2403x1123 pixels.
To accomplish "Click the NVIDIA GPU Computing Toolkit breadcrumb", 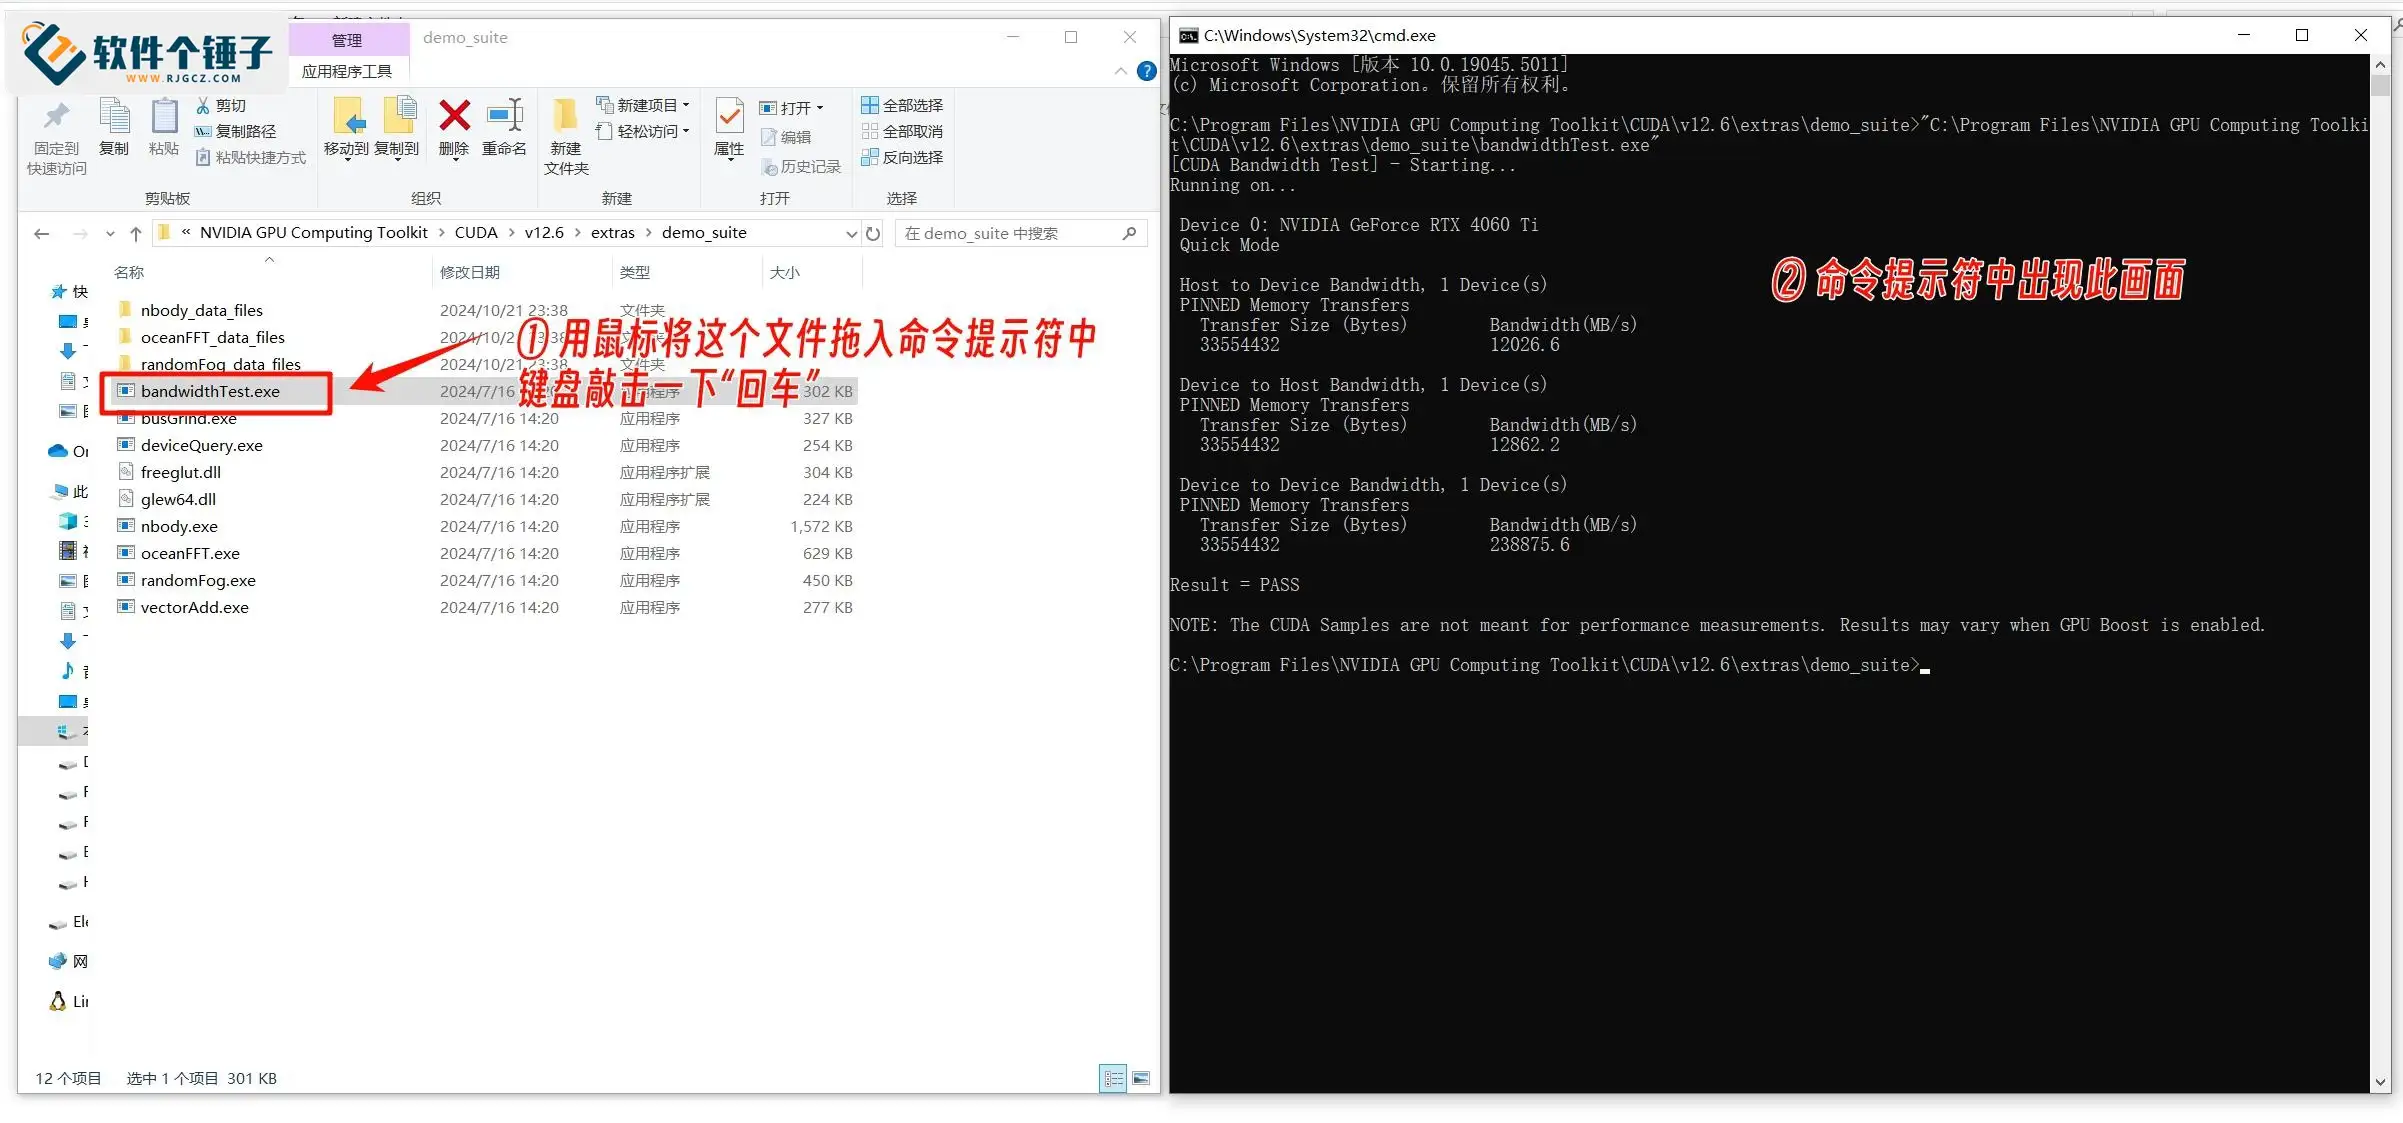I will pos(314,233).
